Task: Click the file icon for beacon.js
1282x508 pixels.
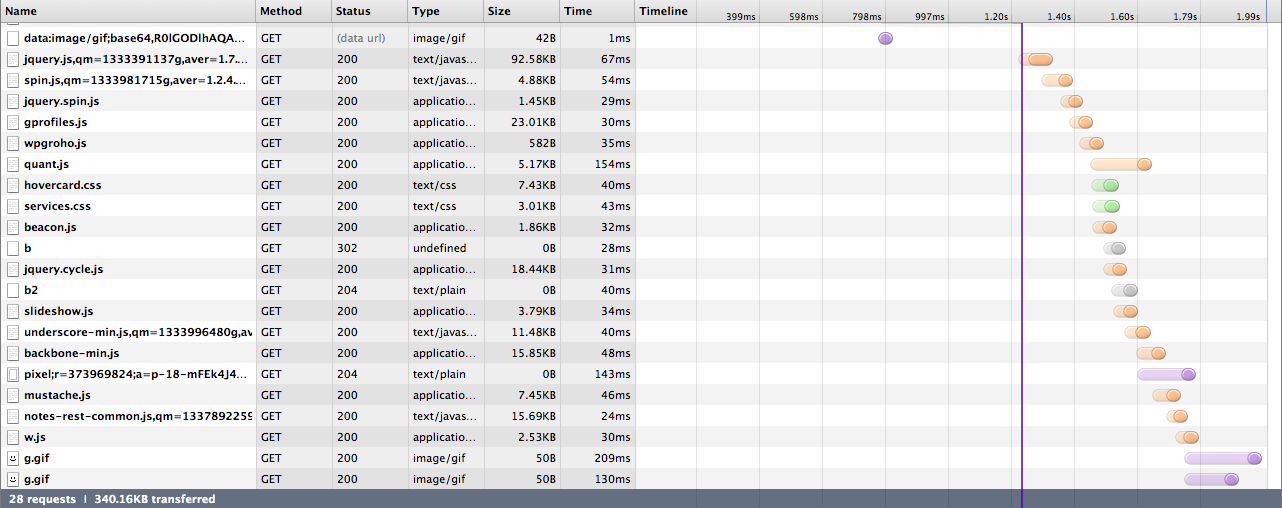Action: 13,227
